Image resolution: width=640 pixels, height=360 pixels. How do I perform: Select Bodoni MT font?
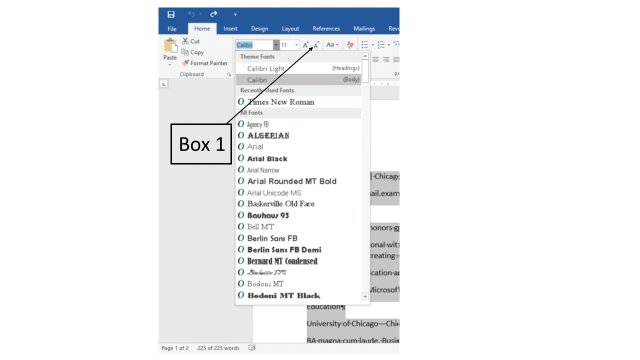pyautogui.click(x=298, y=284)
